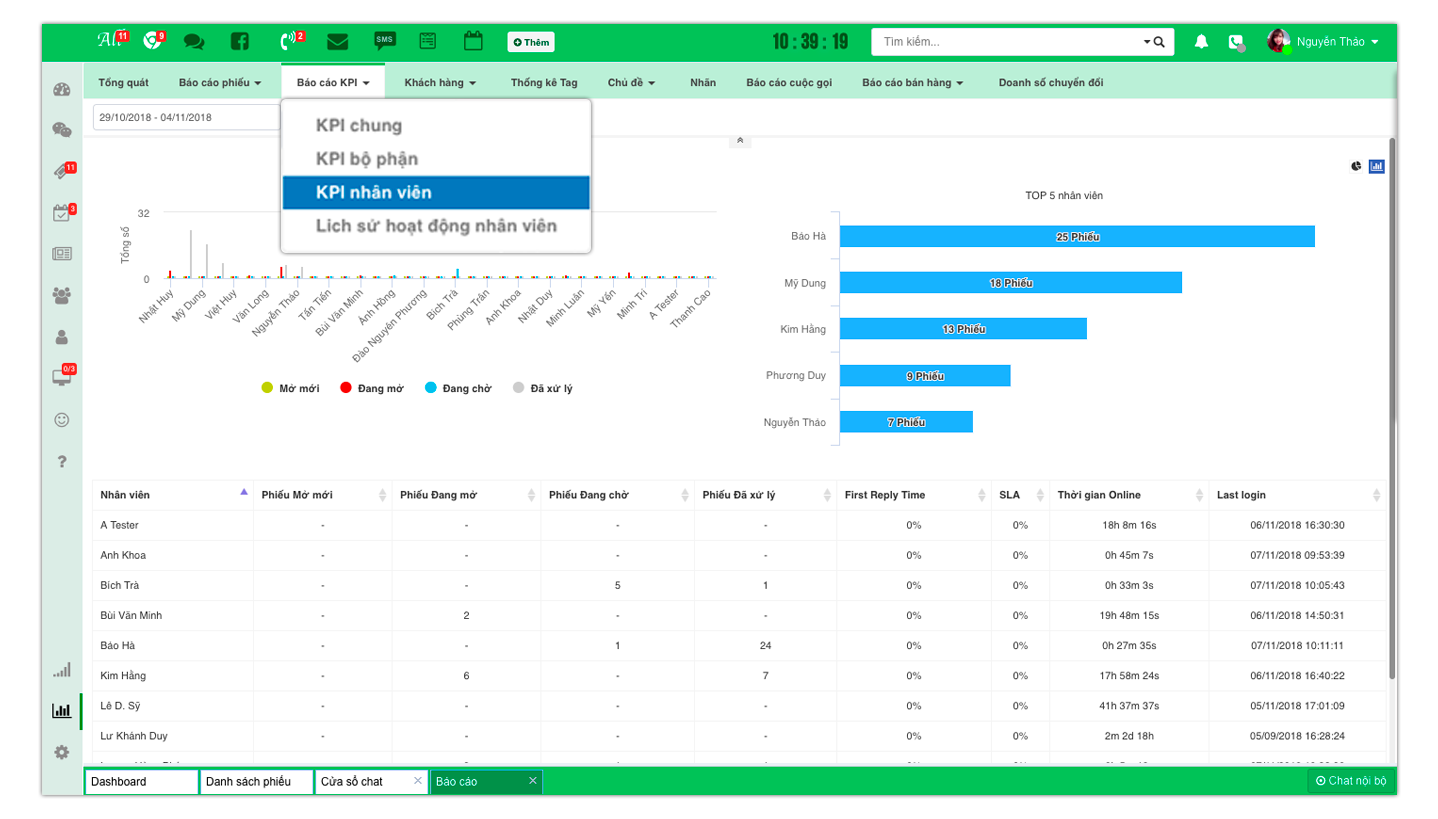1438x819 pixels.
Task: Click the ticket tag icon in sidebar
Action: pos(62,171)
